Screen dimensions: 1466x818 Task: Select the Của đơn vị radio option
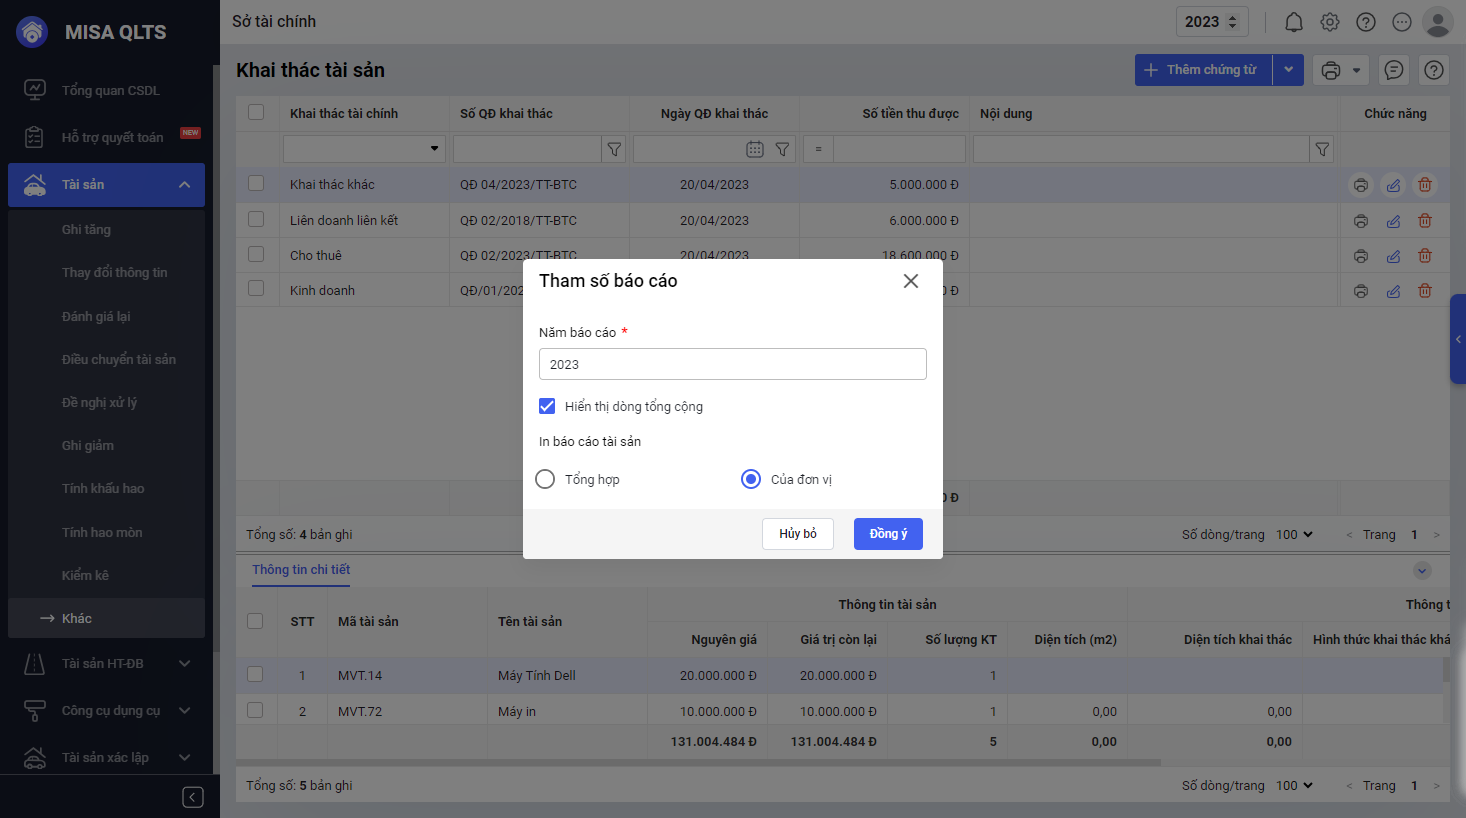point(751,479)
